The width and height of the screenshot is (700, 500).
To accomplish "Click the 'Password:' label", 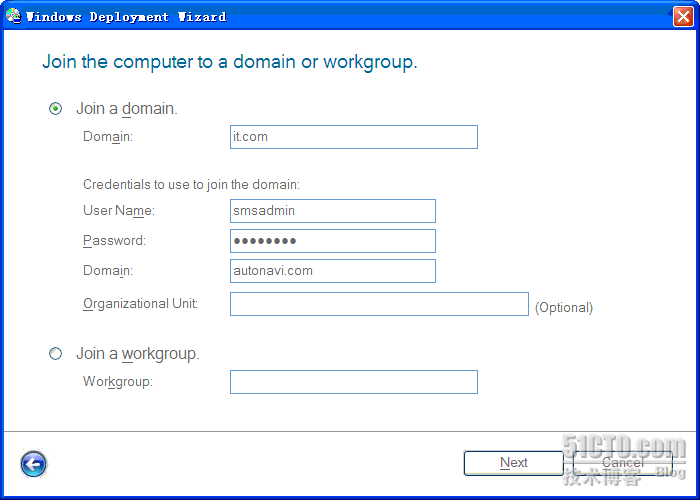I will coord(114,241).
